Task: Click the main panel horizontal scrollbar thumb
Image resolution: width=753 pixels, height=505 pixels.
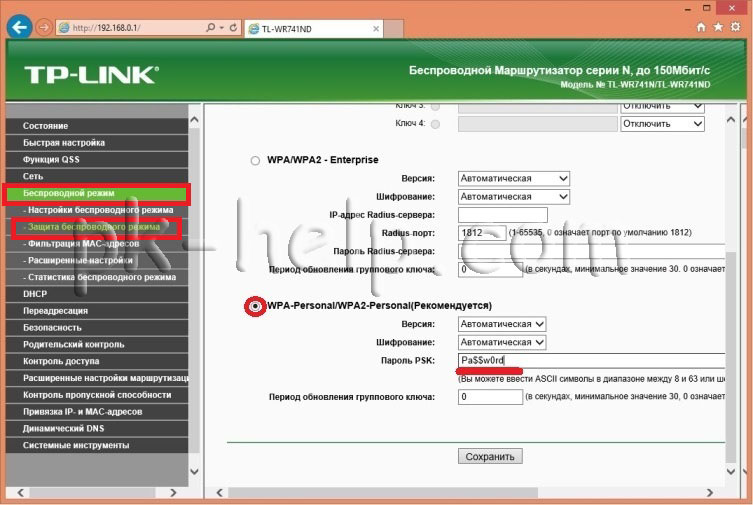Action: [x=383, y=493]
